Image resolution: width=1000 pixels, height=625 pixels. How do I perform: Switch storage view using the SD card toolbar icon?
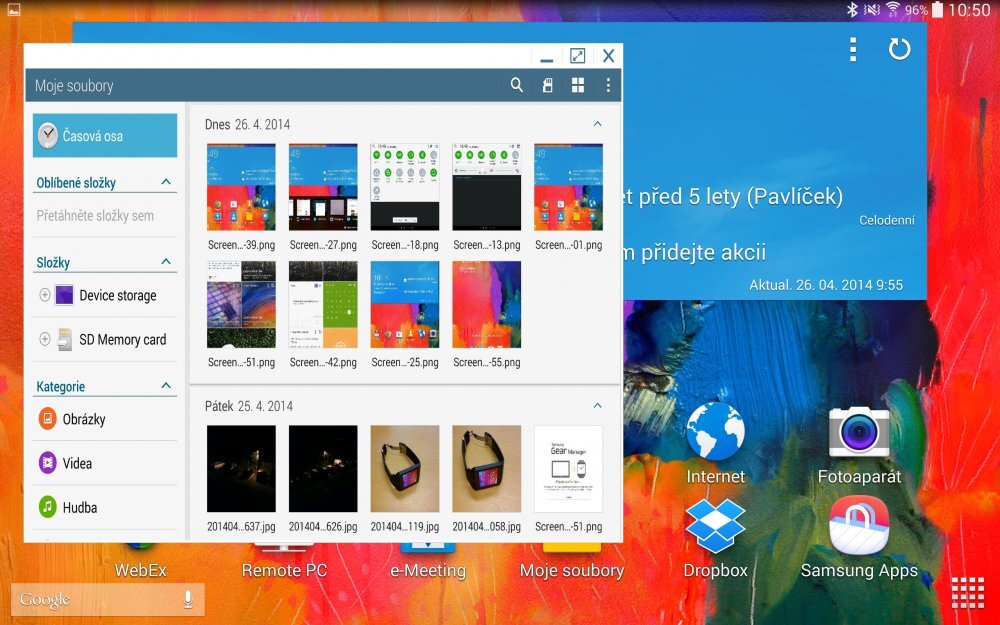(547, 85)
